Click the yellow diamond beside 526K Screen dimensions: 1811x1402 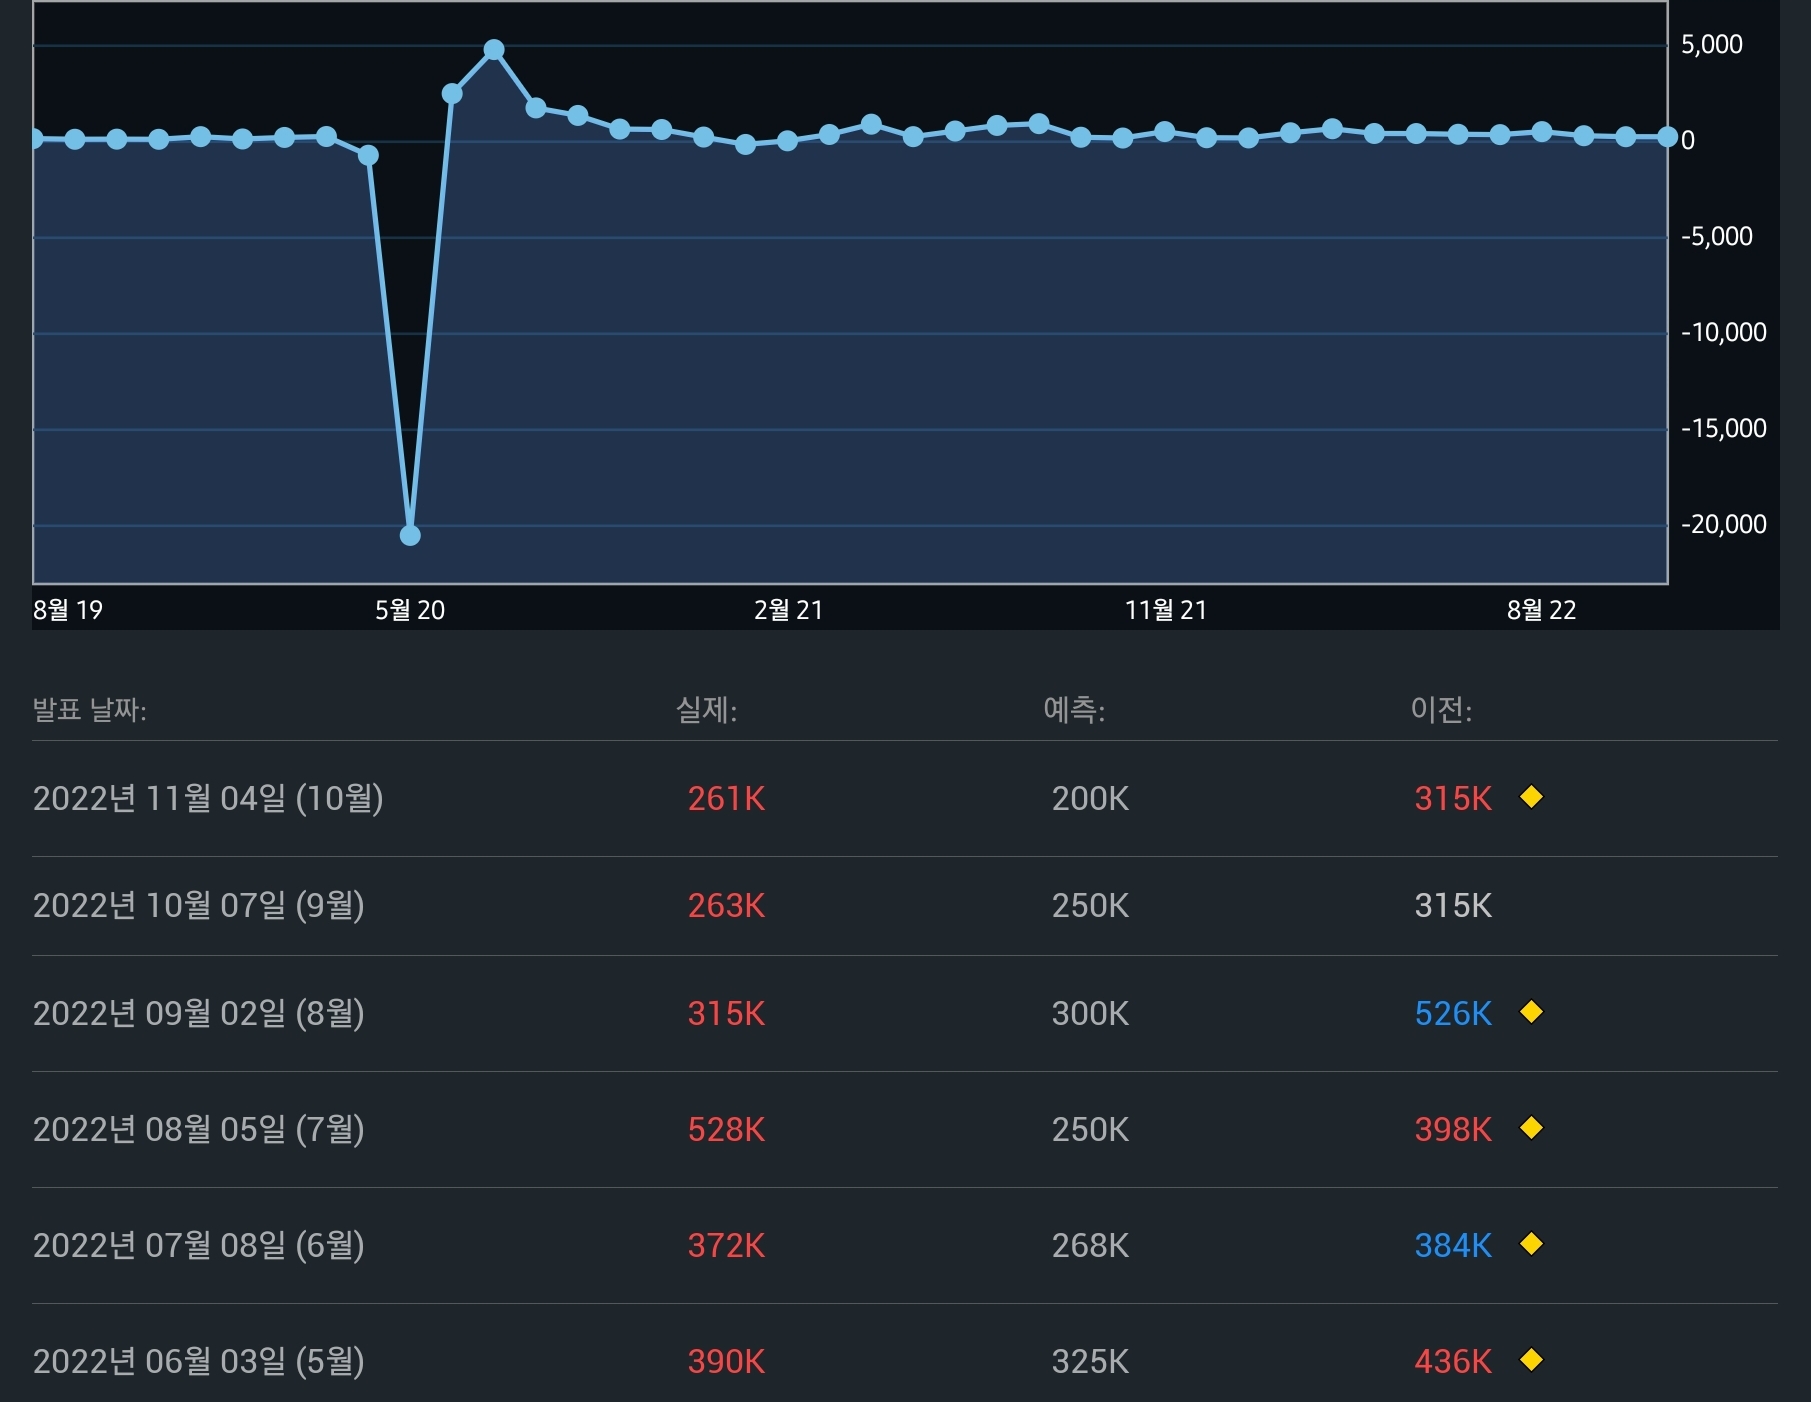coord(1531,1012)
